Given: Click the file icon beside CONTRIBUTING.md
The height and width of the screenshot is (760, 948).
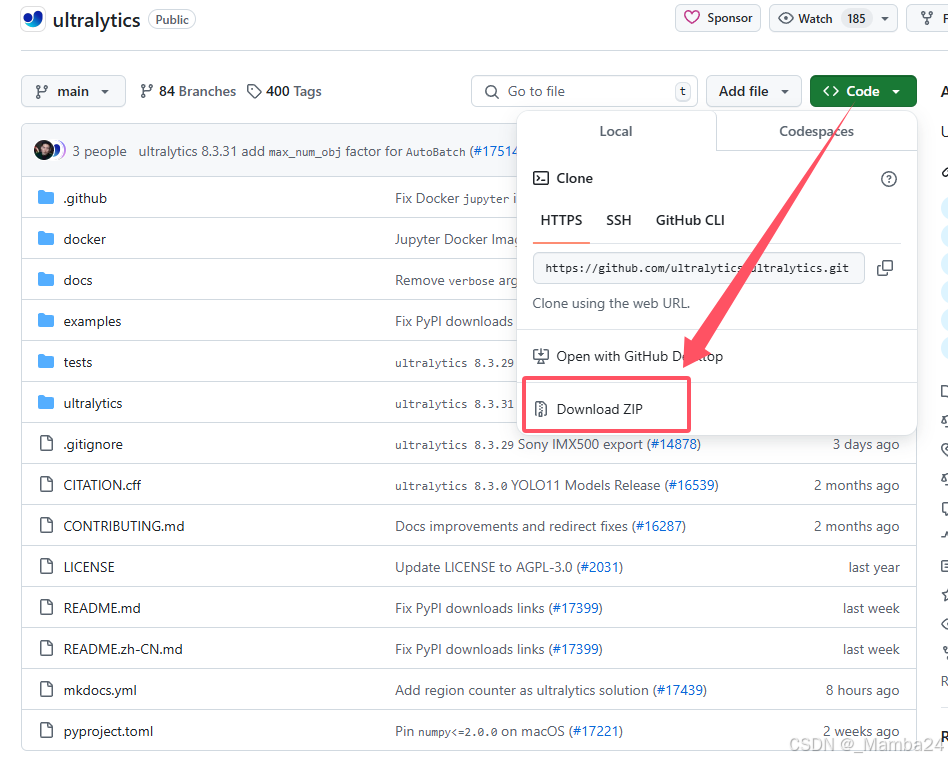Looking at the screenshot, I should [46, 525].
